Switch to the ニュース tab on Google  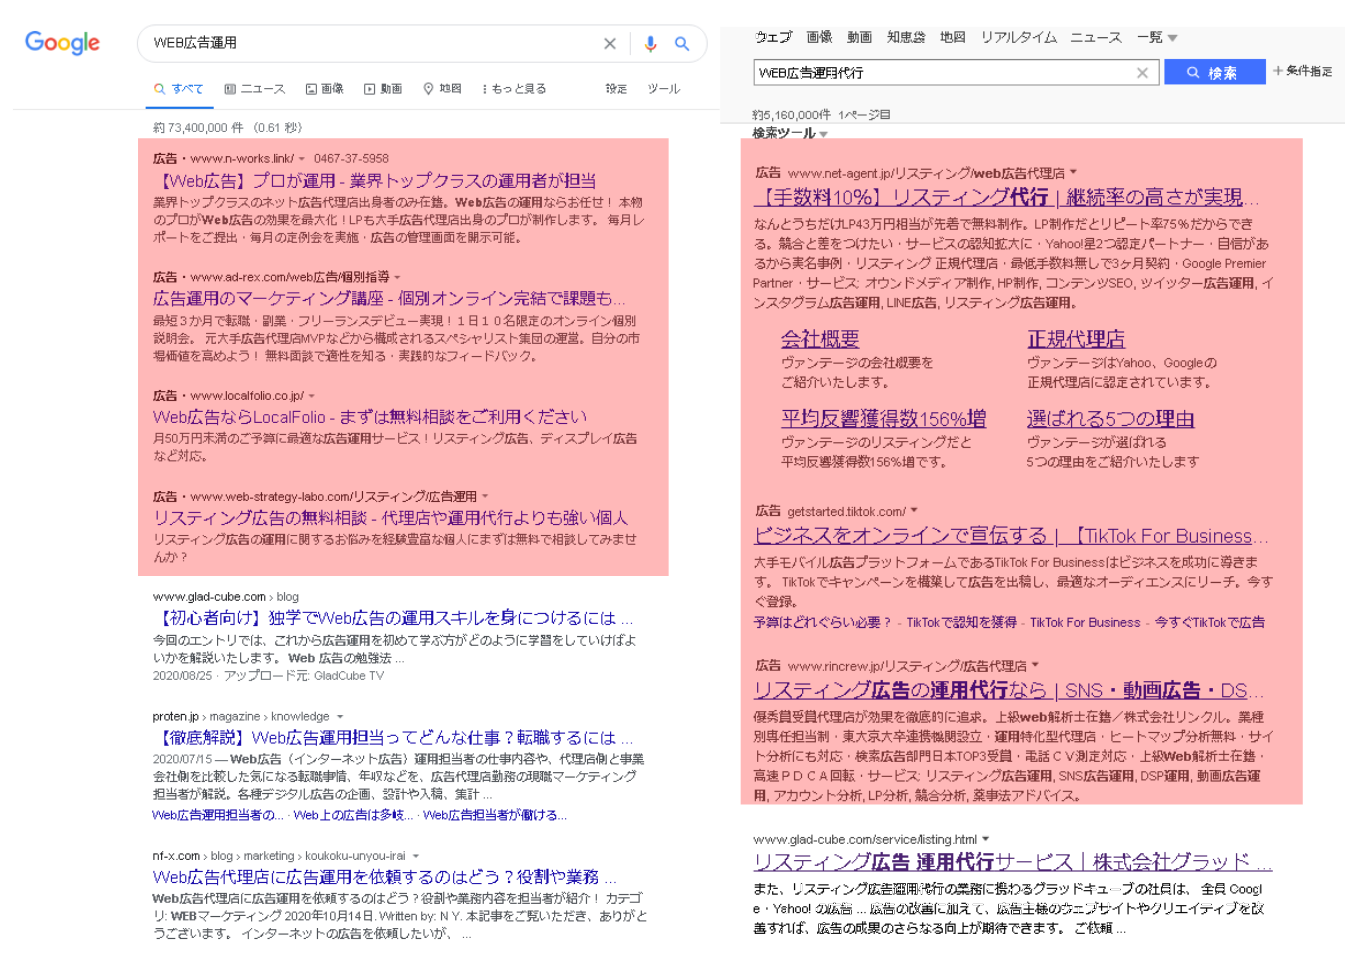point(255,89)
